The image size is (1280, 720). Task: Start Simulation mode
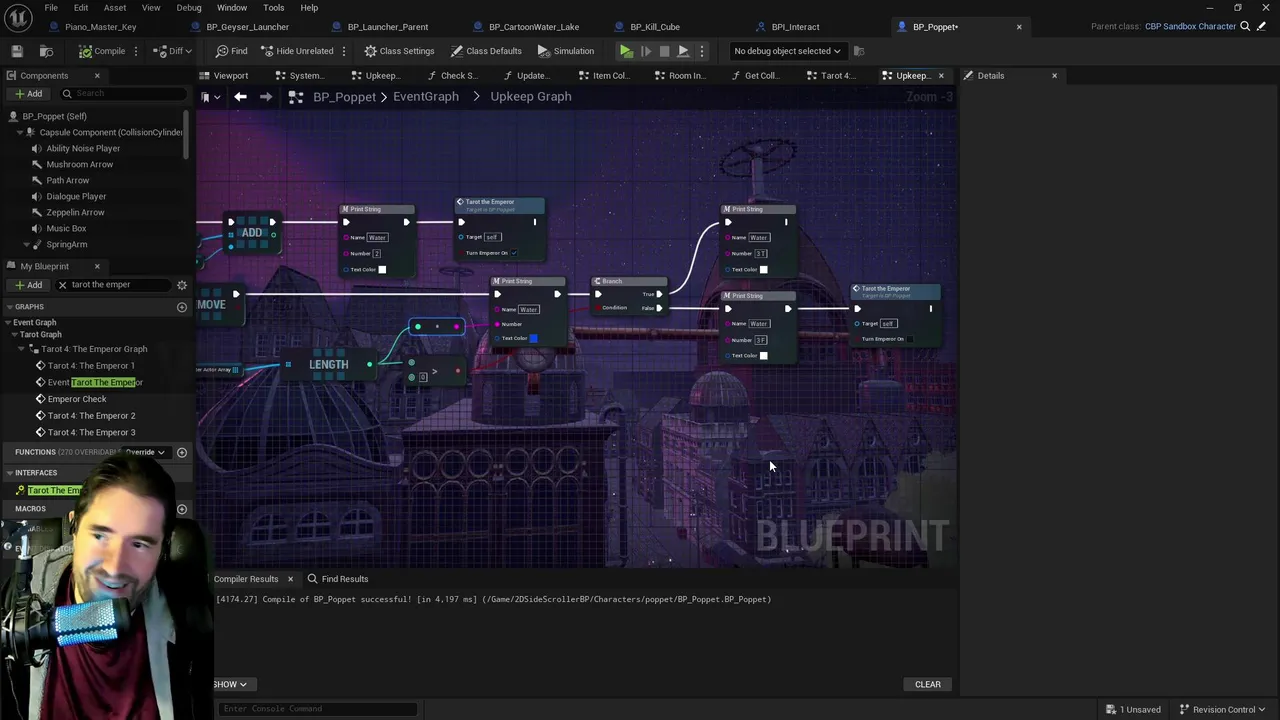(565, 51)
